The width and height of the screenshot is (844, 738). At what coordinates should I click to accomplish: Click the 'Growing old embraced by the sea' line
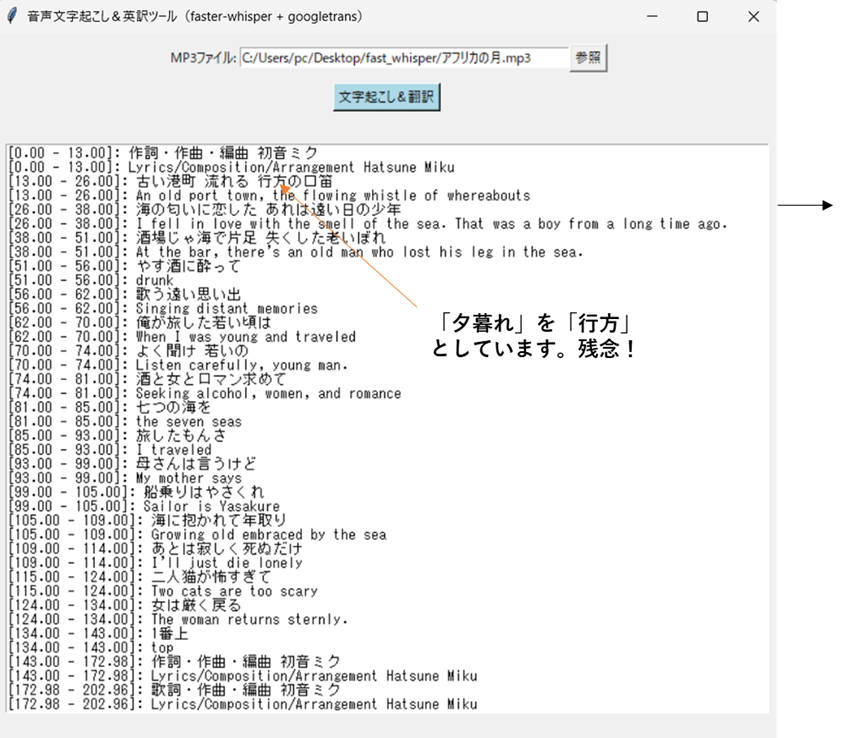coord(268,534)
